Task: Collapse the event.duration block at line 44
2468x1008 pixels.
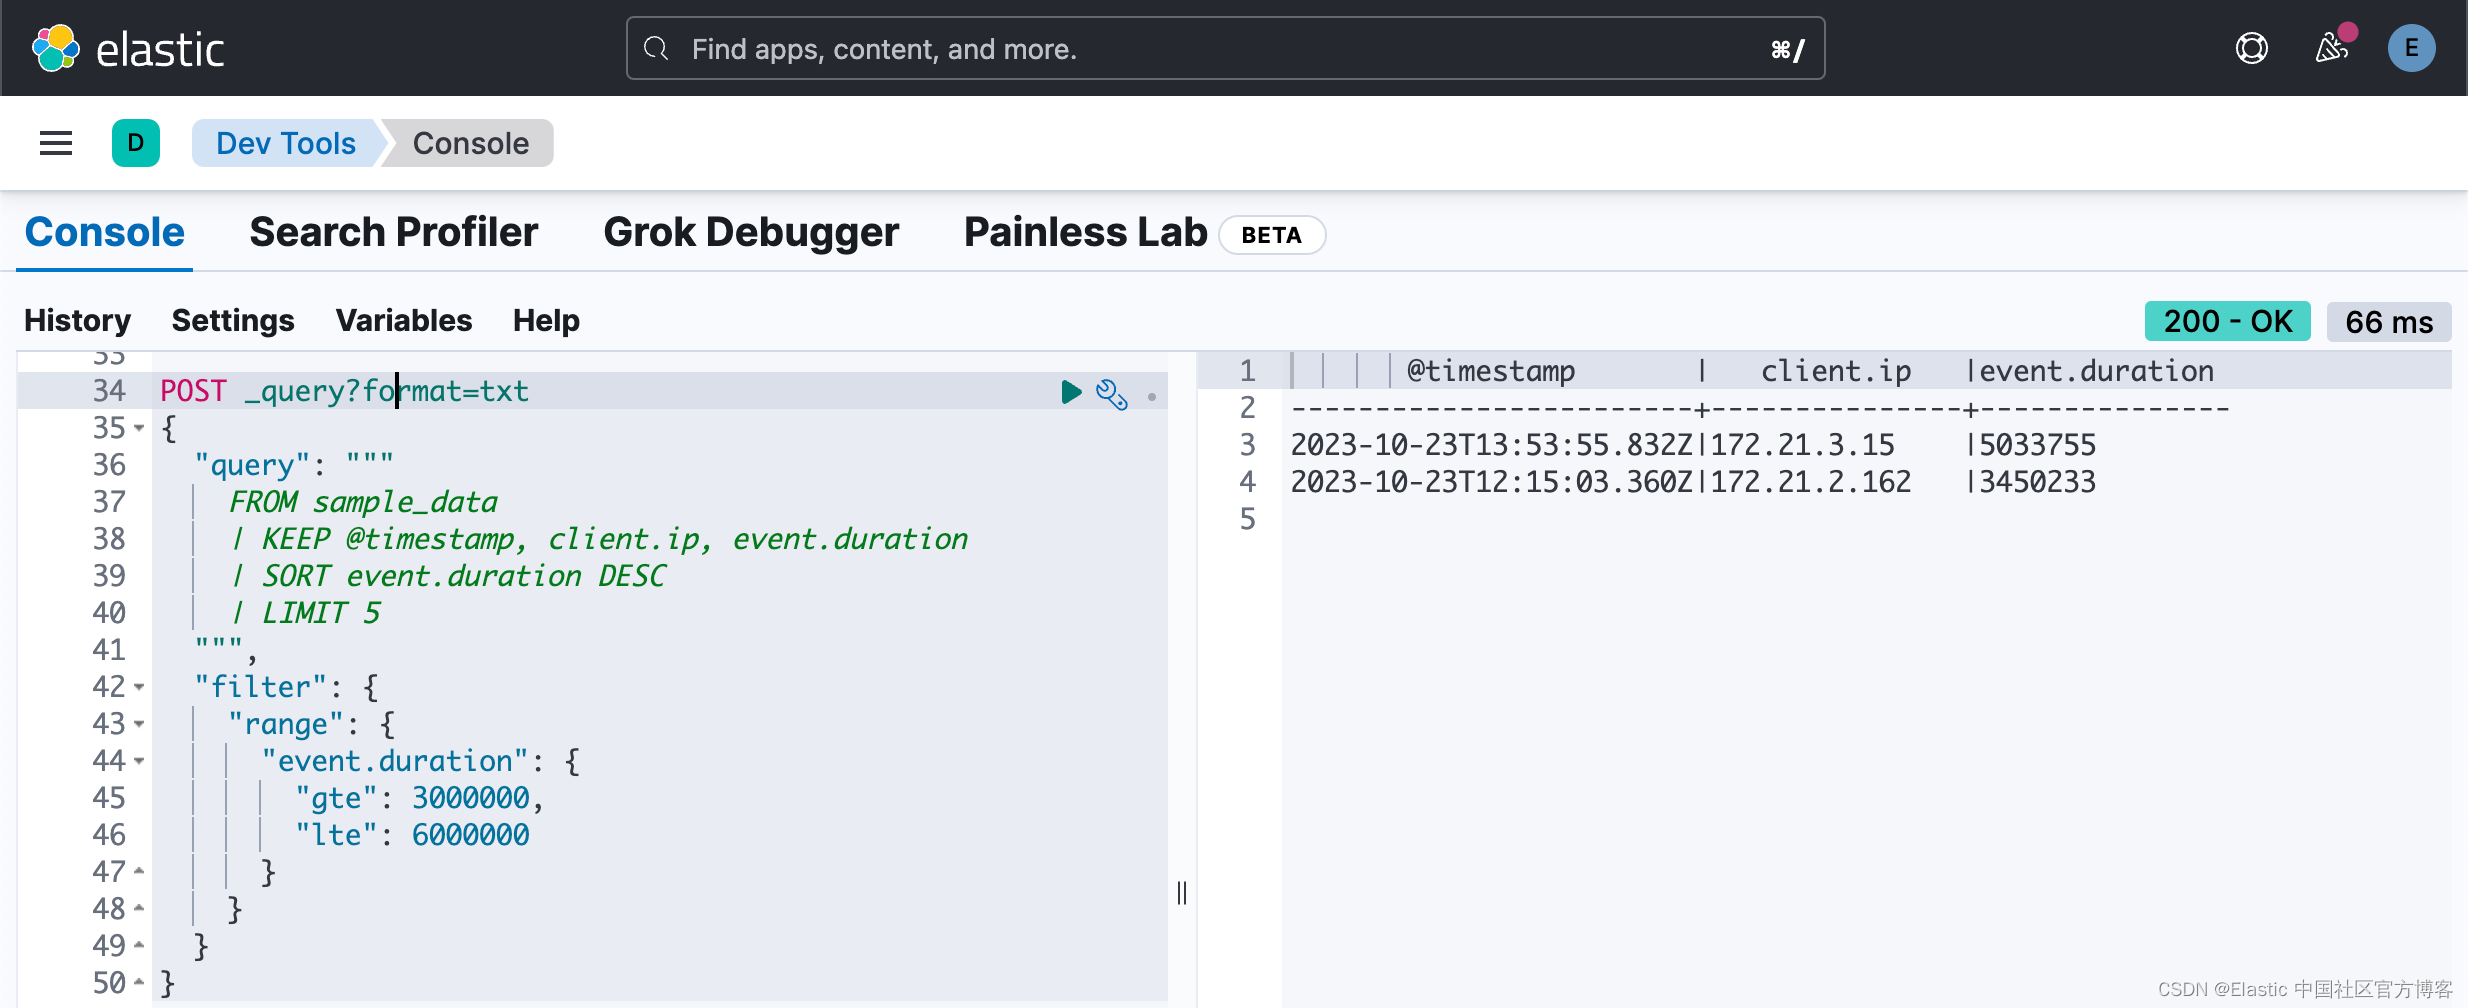Action: (x=139, y=761)
